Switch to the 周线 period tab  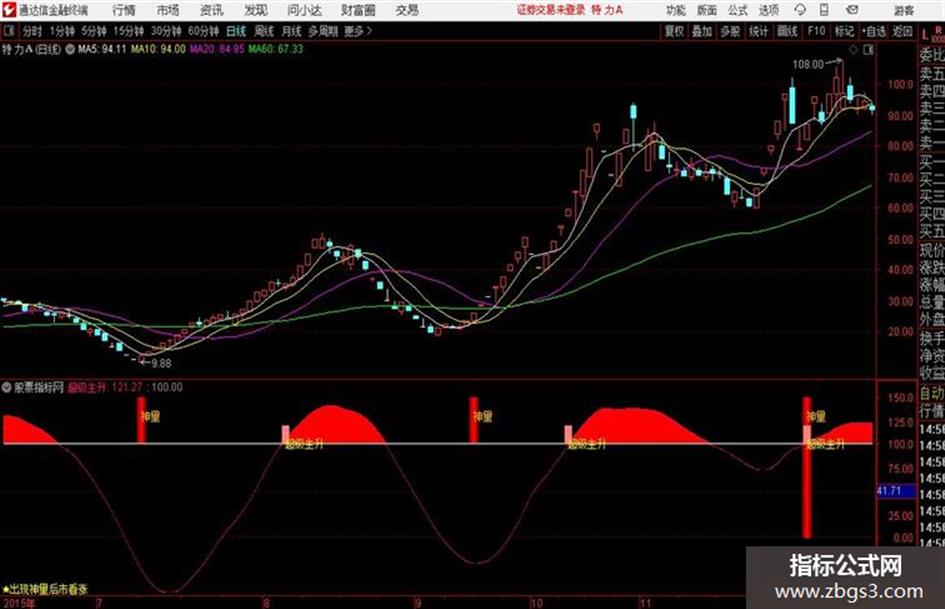click(x=264, y=31)
